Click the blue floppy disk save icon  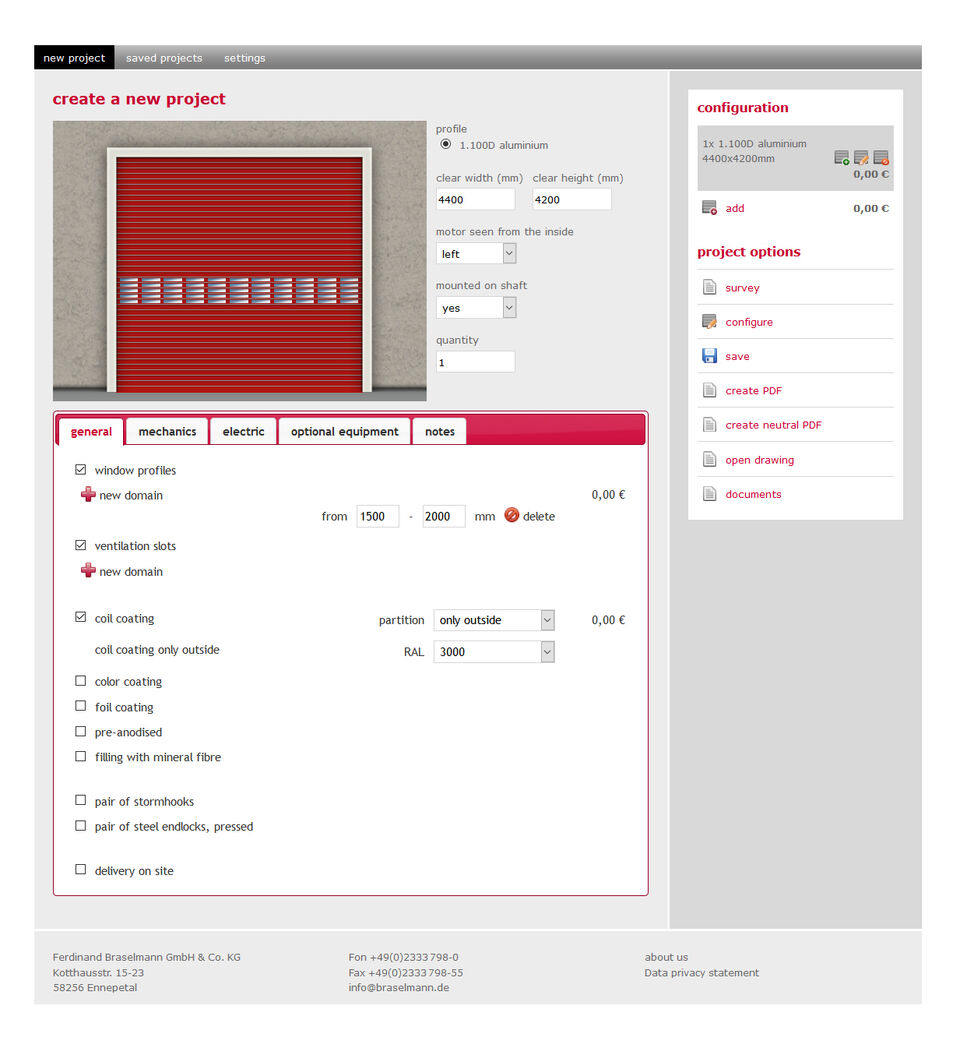pos(709,356)
